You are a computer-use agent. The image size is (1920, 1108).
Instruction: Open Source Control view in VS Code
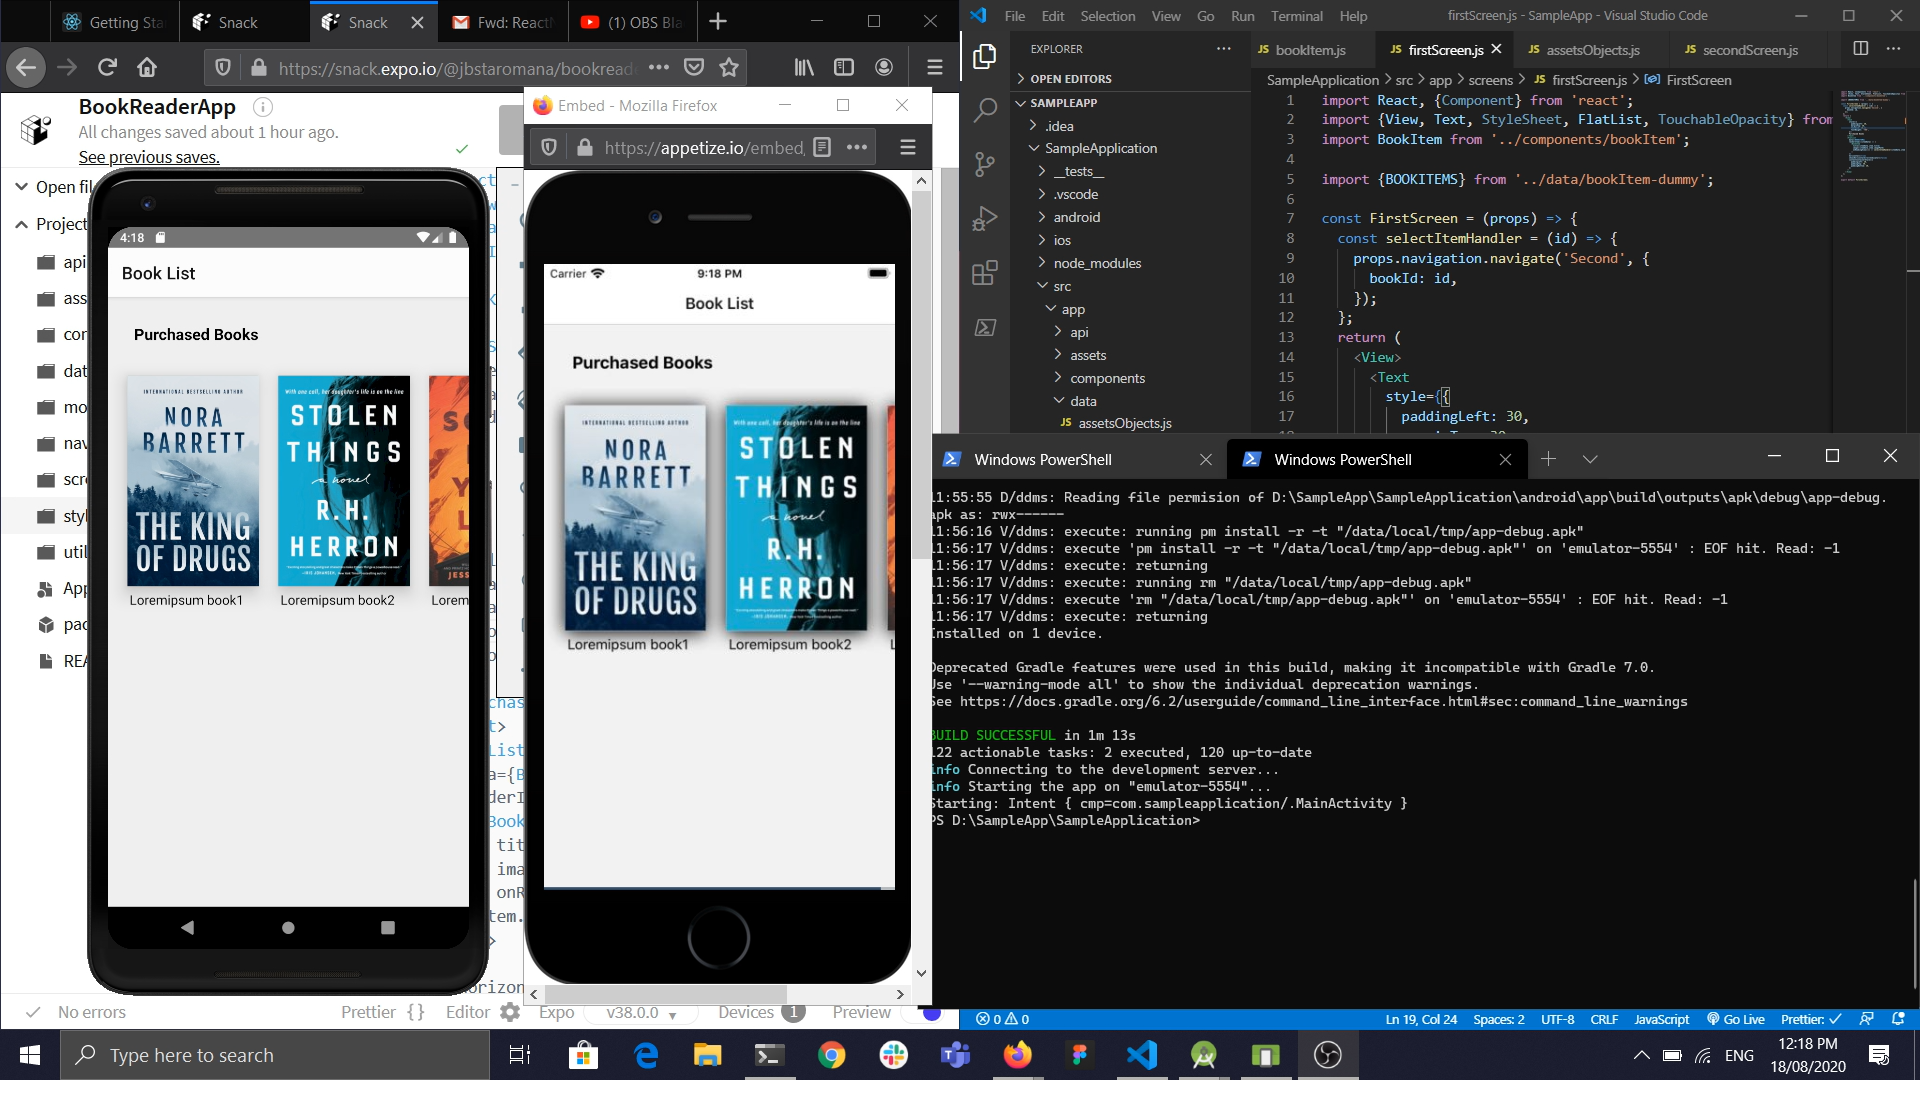985,164
